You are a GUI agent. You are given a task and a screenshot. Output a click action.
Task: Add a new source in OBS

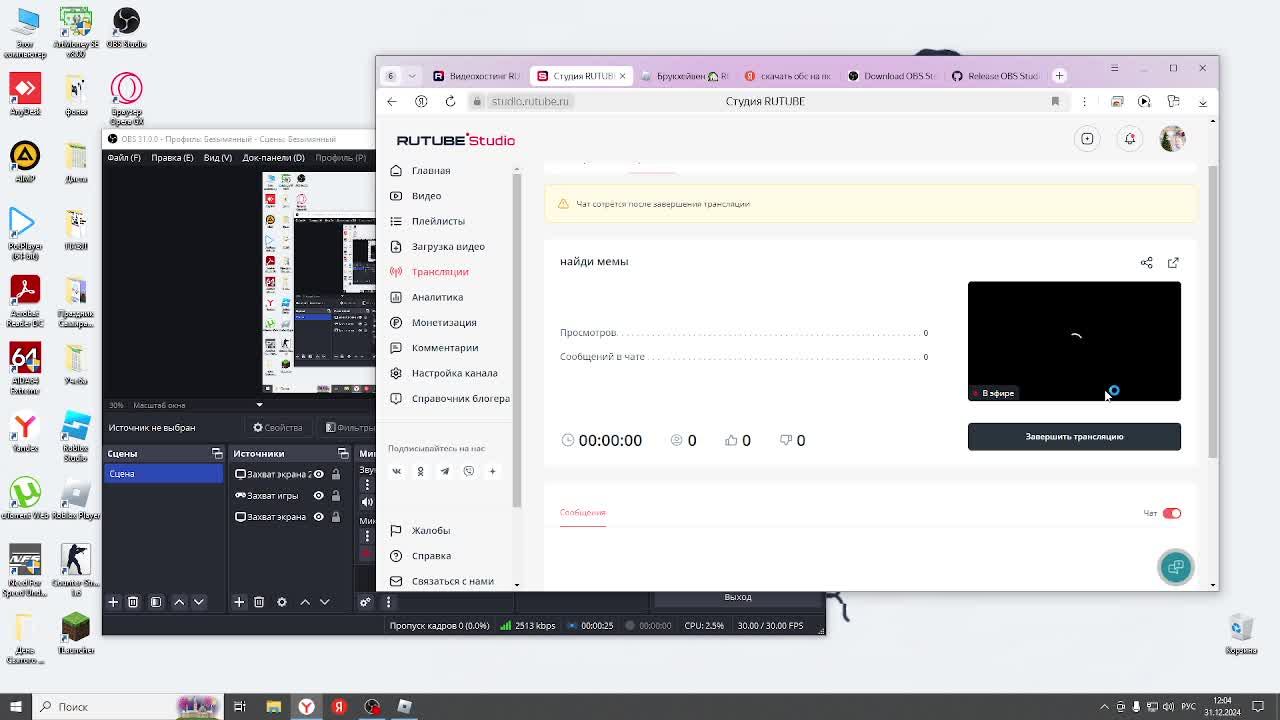tap(239, 602)
